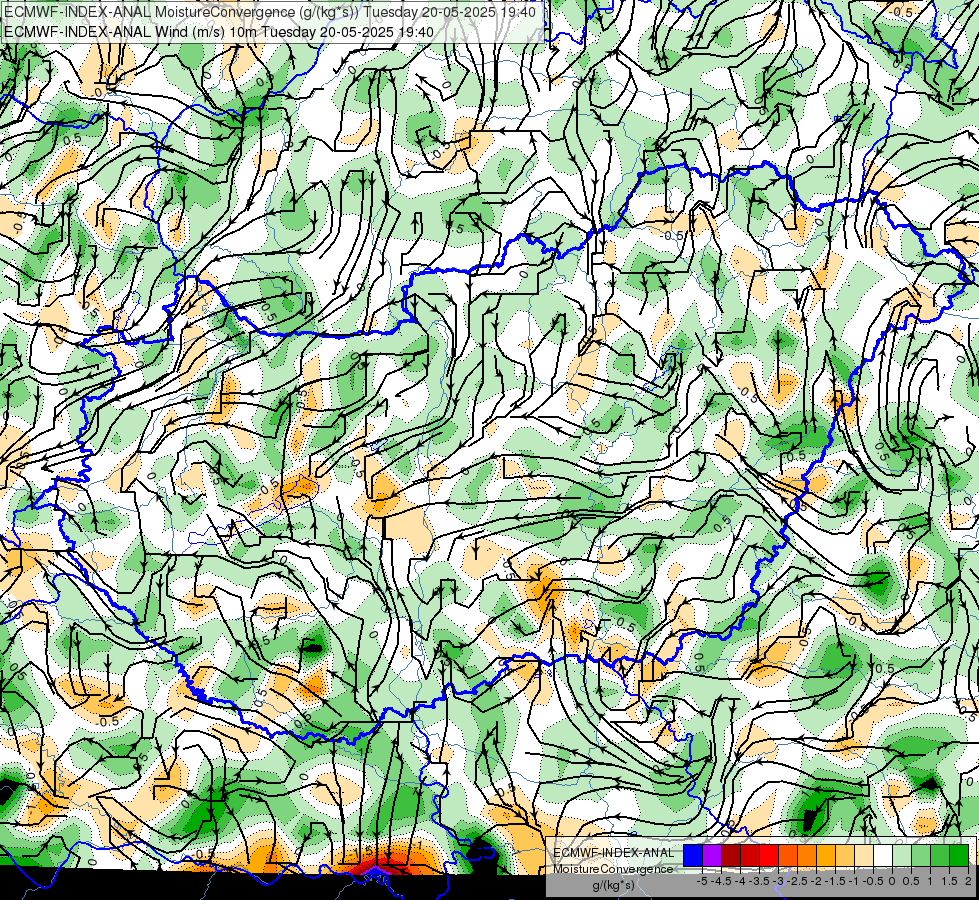This screenshot has height=900, width=979.
Task: Click the legend tick label 1.5
Action: pyautogui.click(x=949, y=881)
